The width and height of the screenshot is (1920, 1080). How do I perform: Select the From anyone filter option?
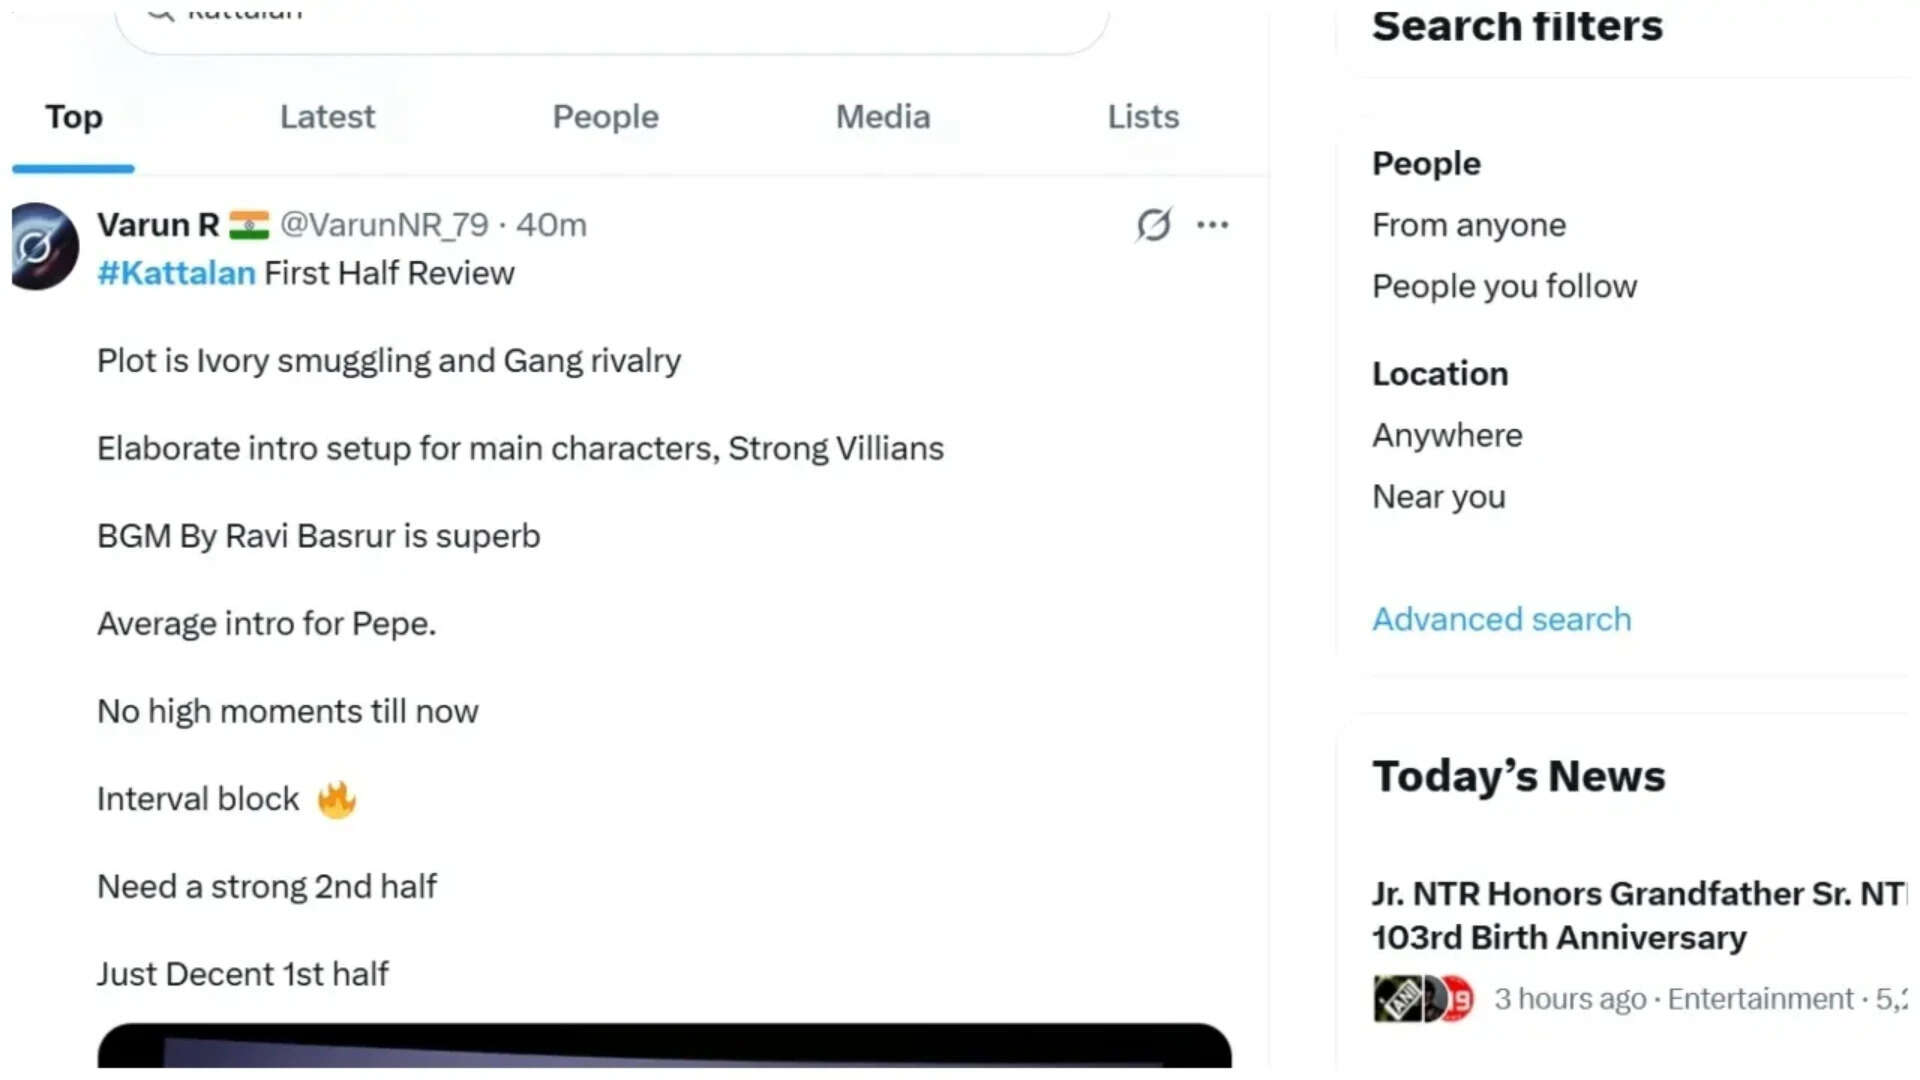click(1469, 225)
